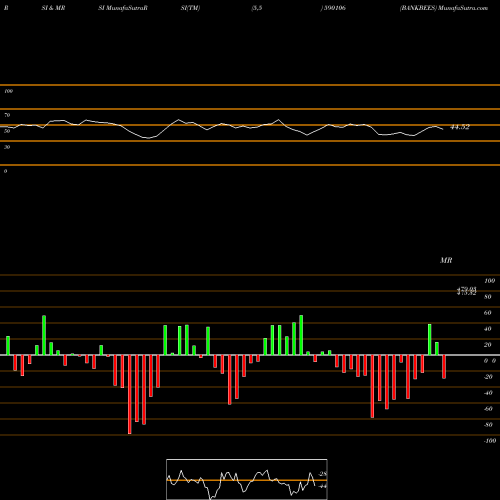
Task: Click the RSI axis label '70'
Action: click(x=7, y=115)
